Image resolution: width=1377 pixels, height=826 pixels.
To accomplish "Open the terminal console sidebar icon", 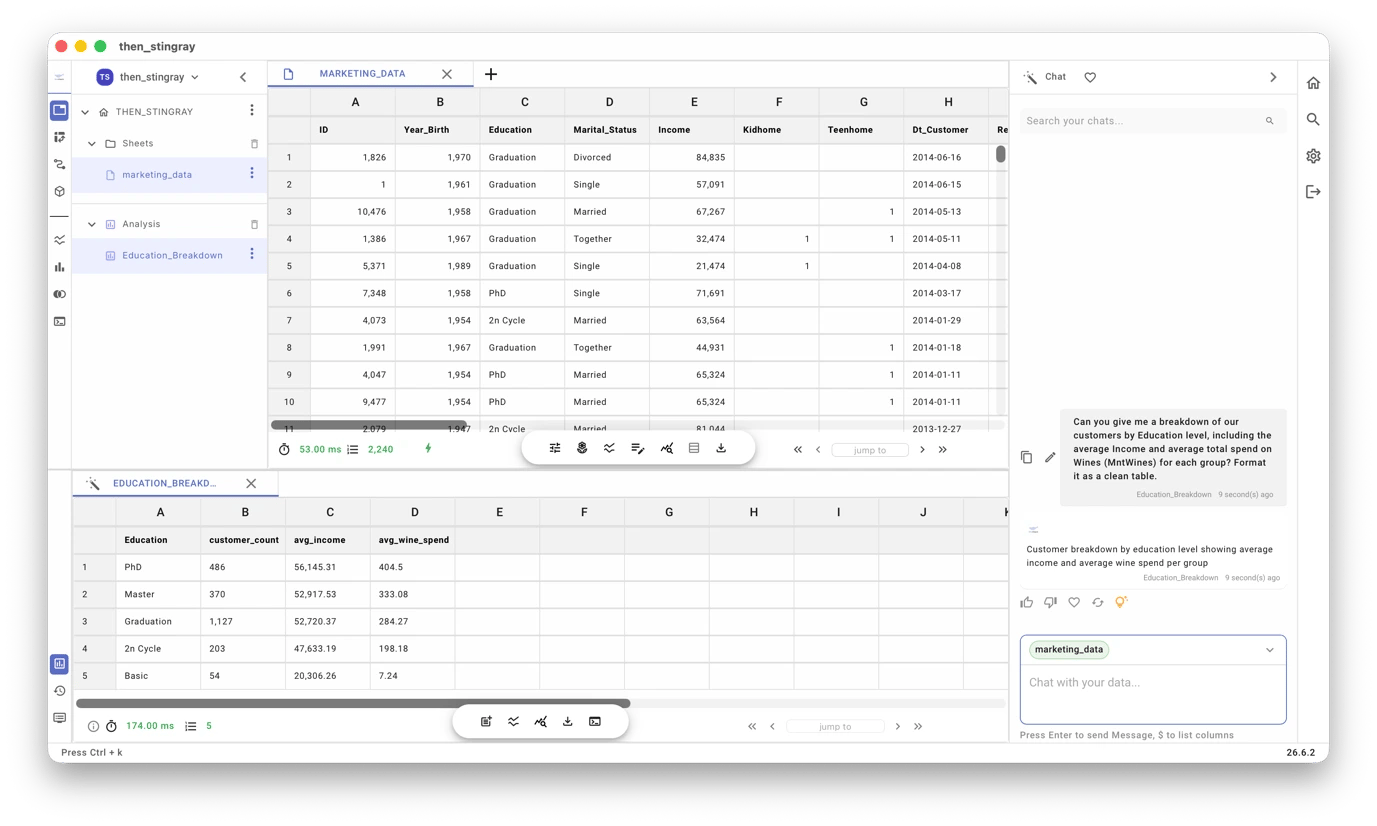I will click(x=59, y=322).
